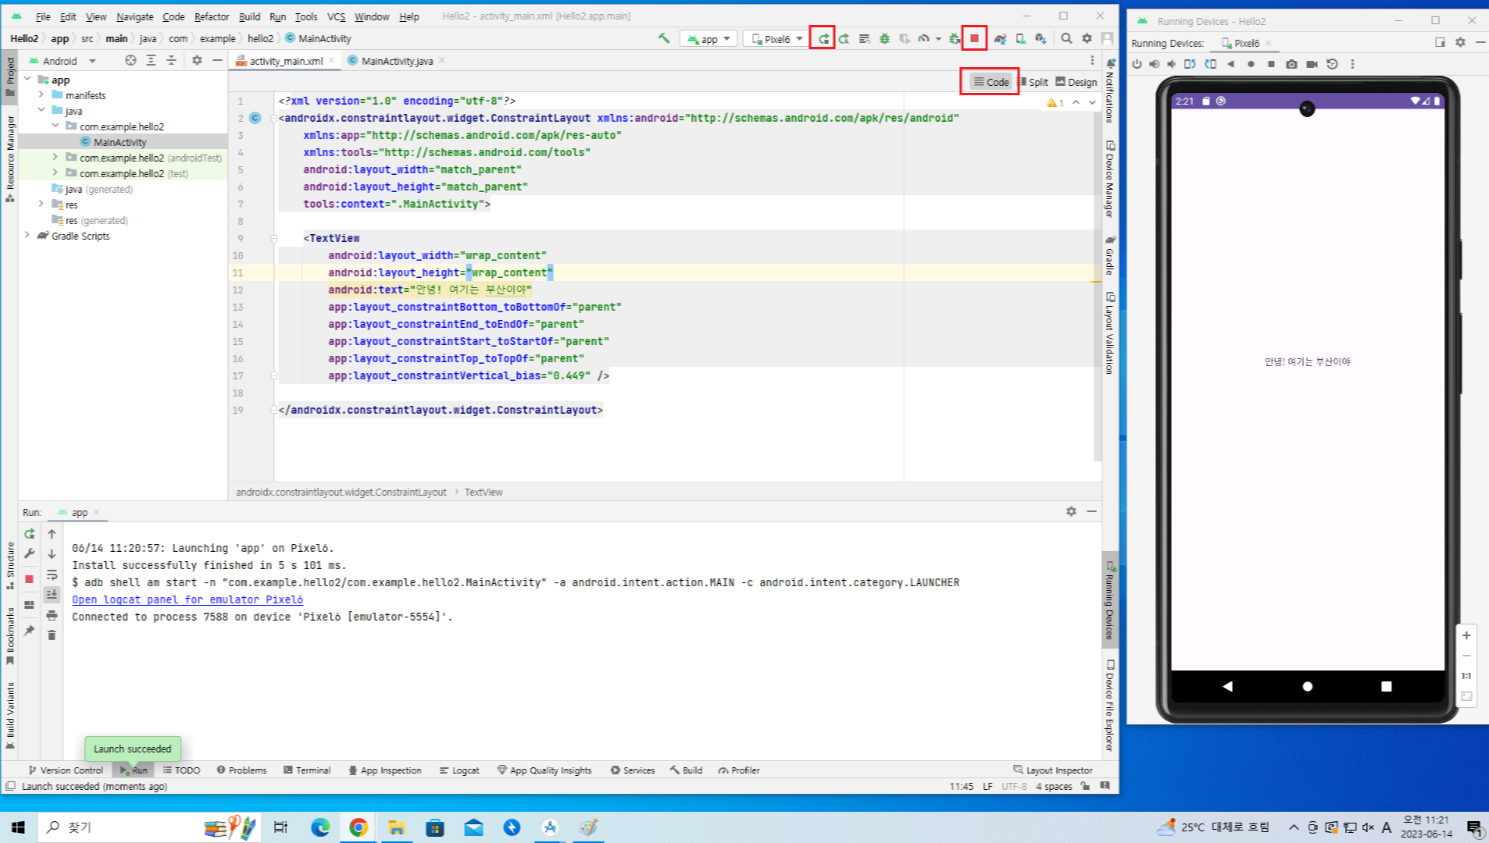This screenshot has width=1489, height=843.
Task: Open the Logcat tool window tab
Action: tap(459, 770)
